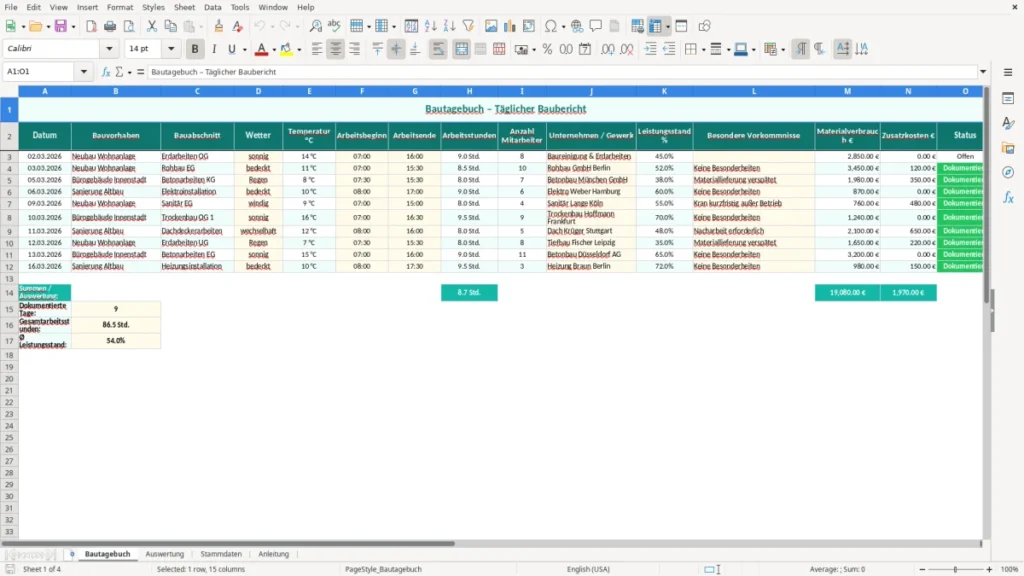Activate the Clone Formatting paintbrush

(x=219, y=26)
